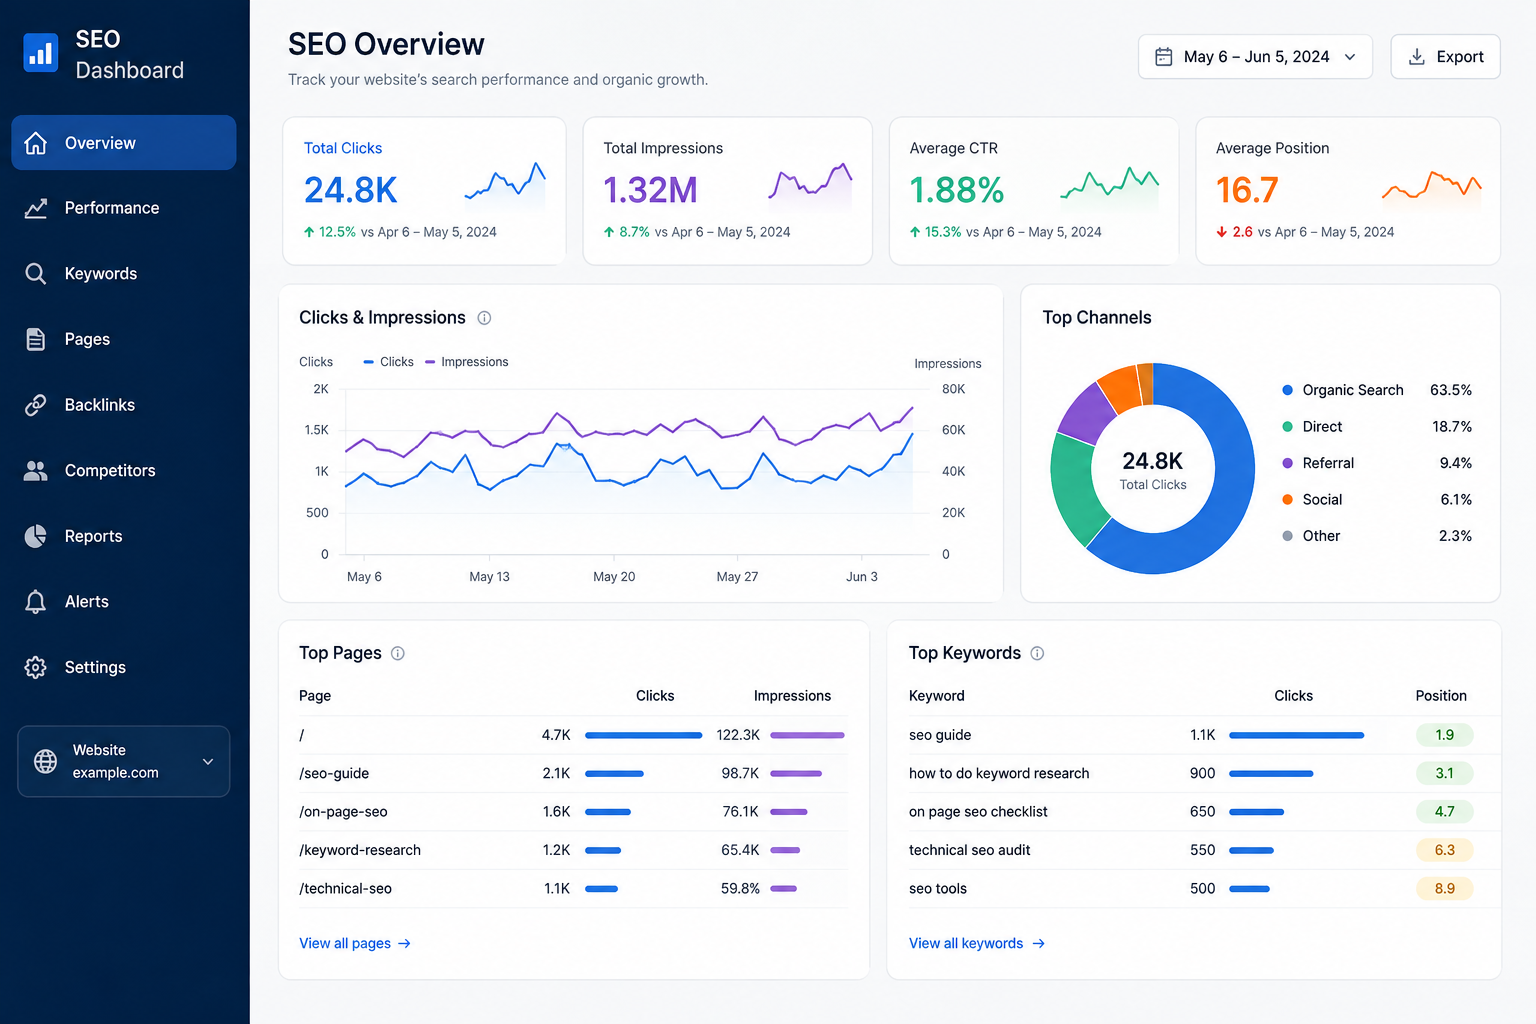
Task: Select the Total Clicks metric card
Action: coord(424,191)
